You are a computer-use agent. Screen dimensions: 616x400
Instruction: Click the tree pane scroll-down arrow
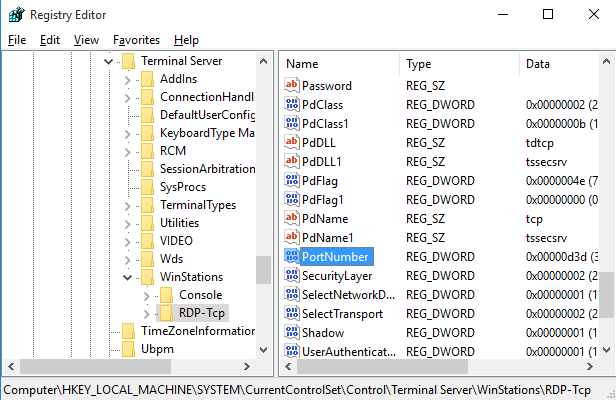(x=263, y=350)
